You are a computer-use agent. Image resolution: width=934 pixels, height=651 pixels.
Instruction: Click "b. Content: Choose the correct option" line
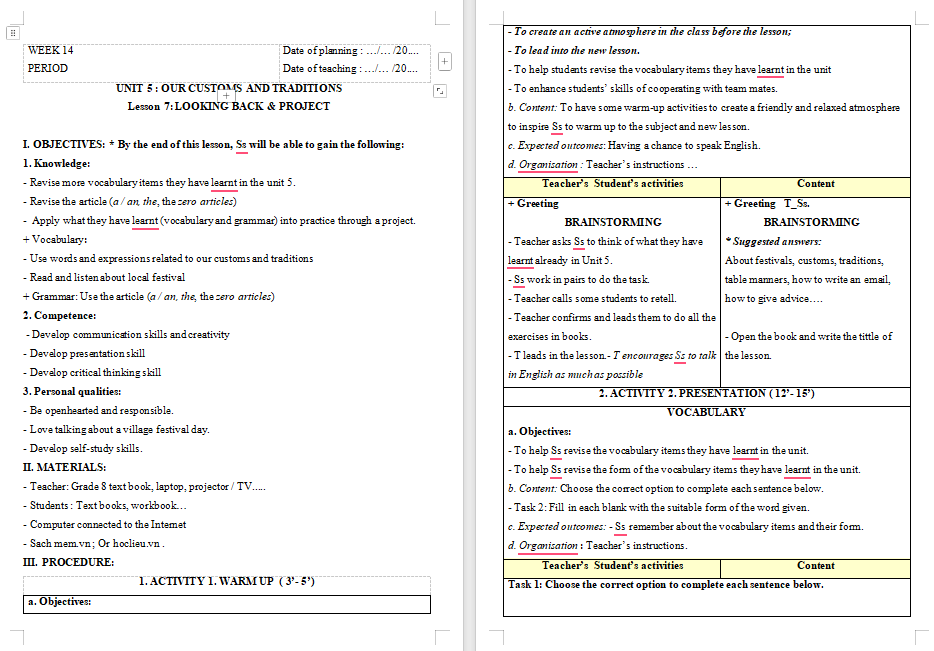pos(665,489)
